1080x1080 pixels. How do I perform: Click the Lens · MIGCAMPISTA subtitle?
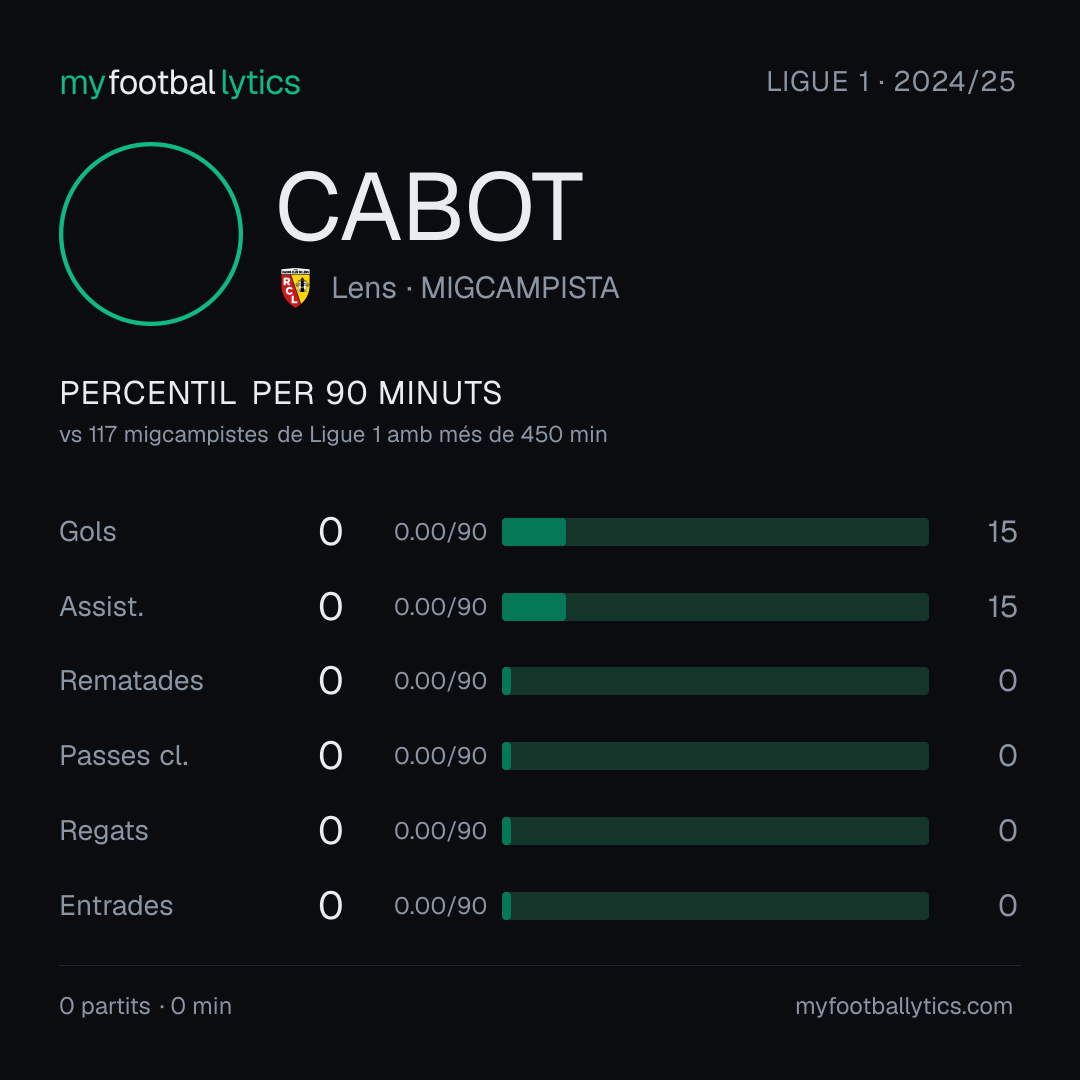click(475, 288)
